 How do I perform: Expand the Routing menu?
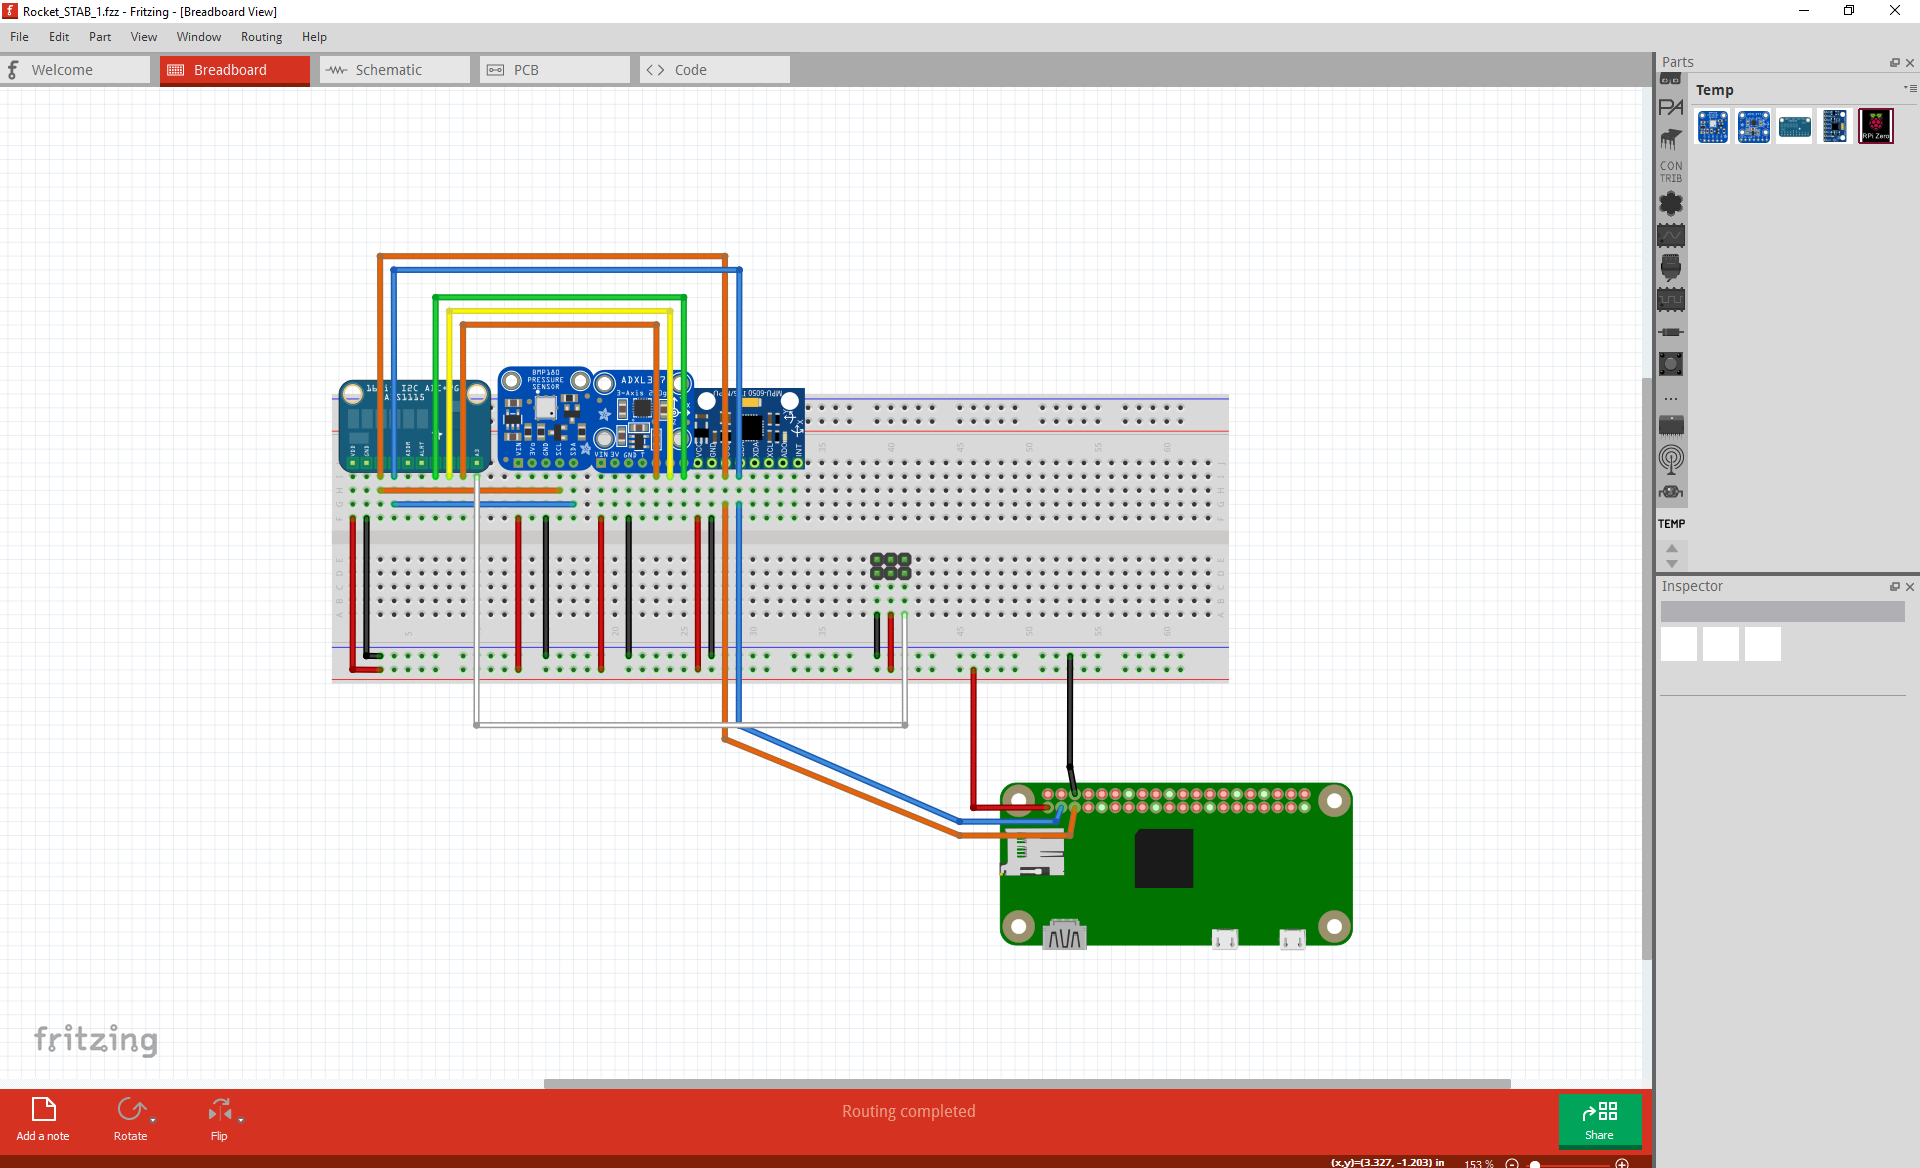pyautogui.click(x=261, y=37)
